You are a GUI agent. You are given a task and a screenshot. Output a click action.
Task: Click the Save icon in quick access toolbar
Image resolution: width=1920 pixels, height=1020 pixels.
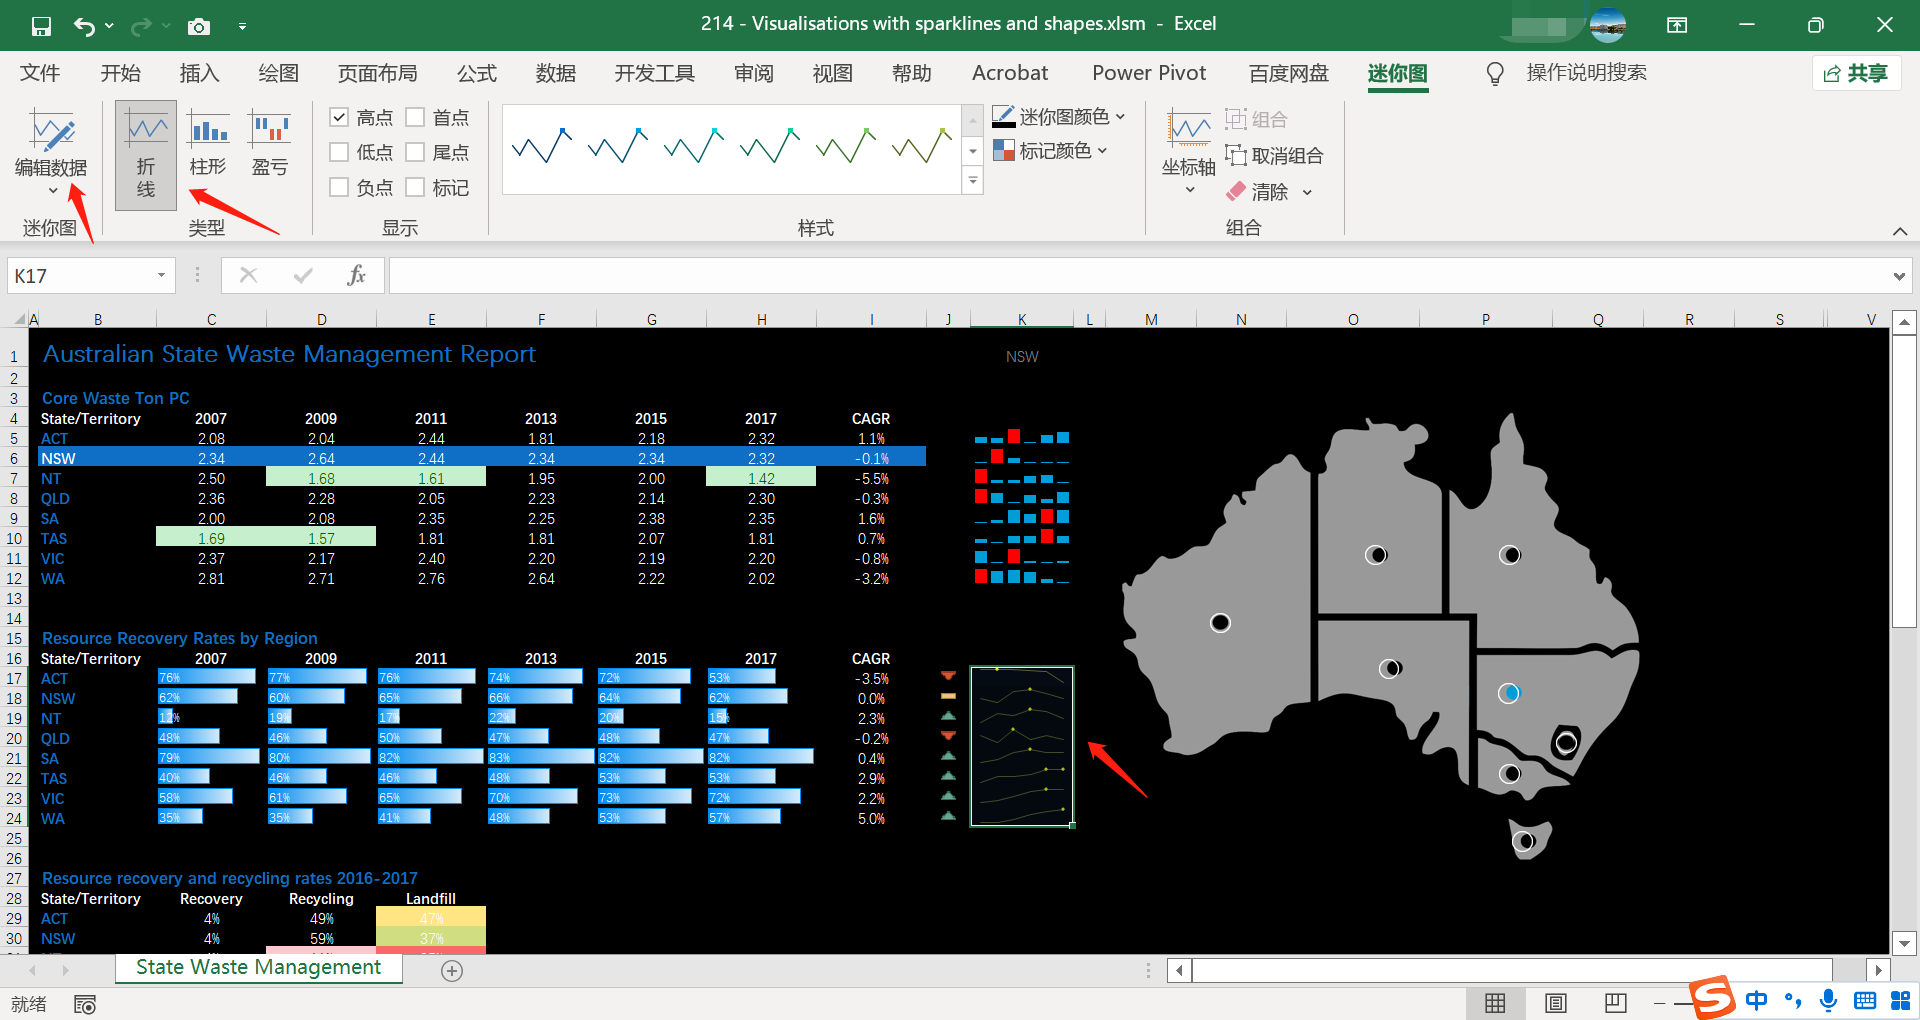[41, 26]
